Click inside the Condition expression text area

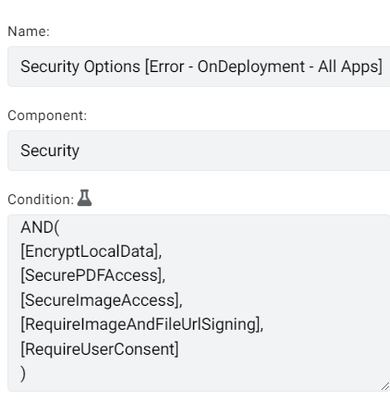(199, 303)
